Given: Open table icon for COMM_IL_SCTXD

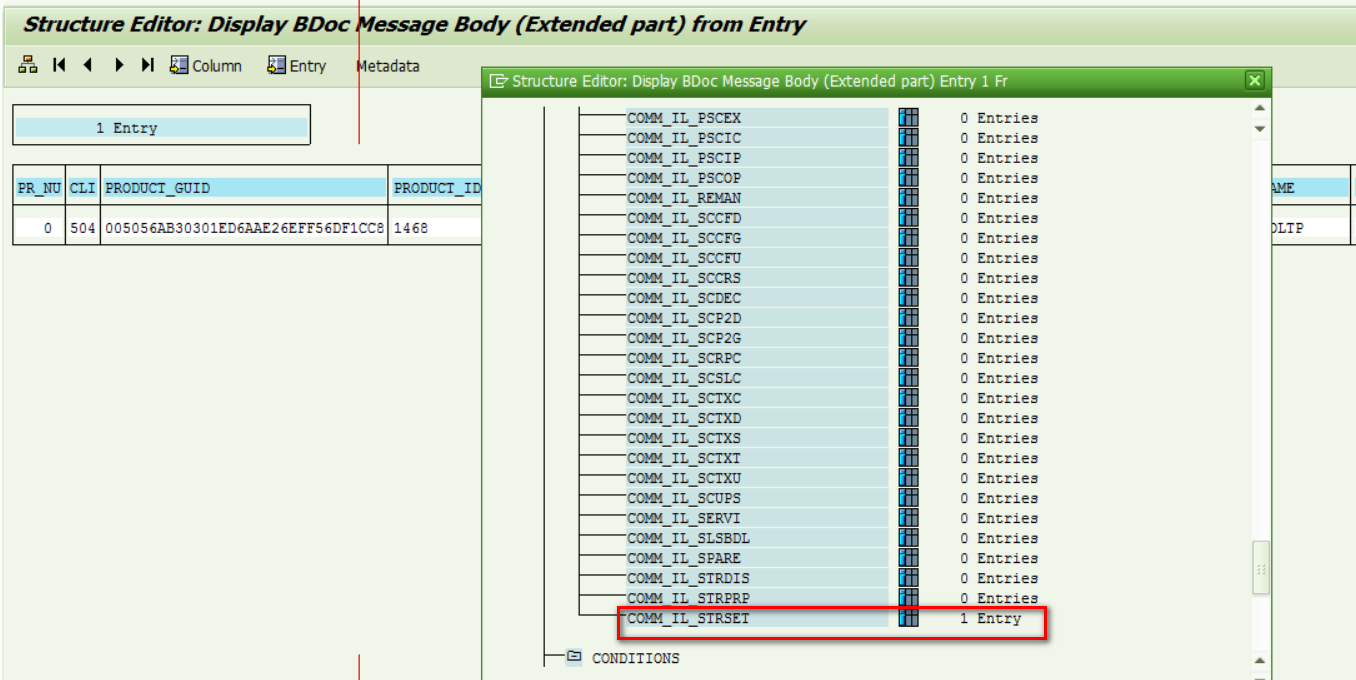Looking at the screenshot, I should 908,418.
